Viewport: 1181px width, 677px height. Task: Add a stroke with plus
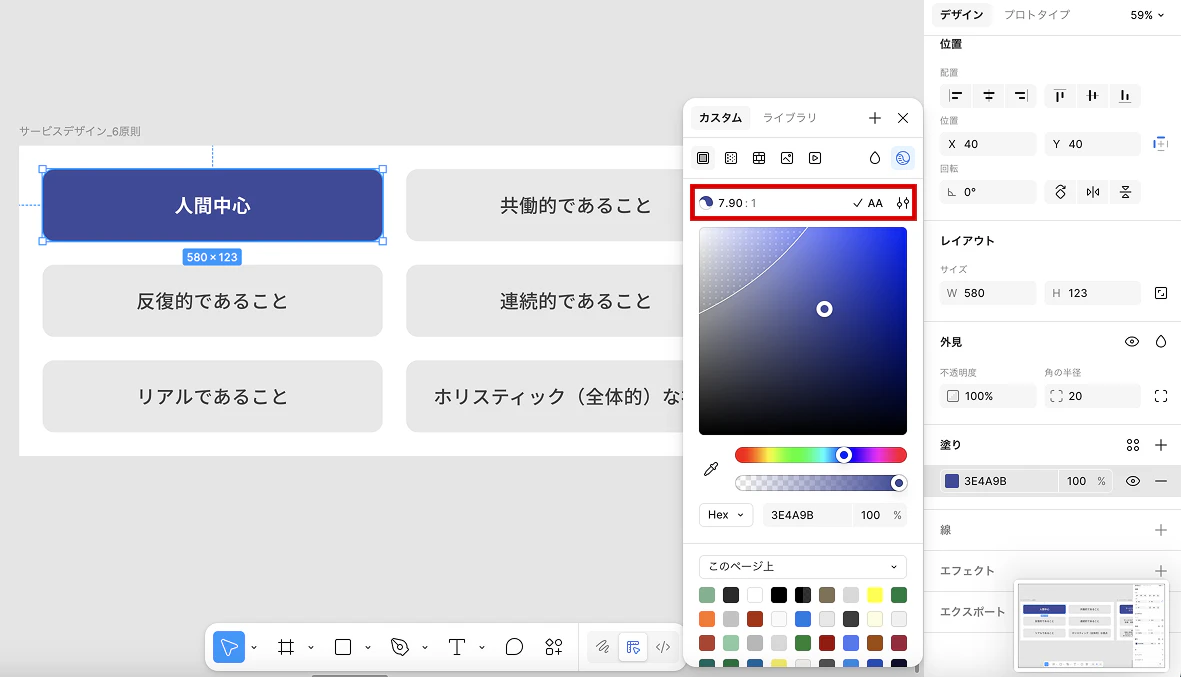pyautogui.click(x=1161, y=530)
